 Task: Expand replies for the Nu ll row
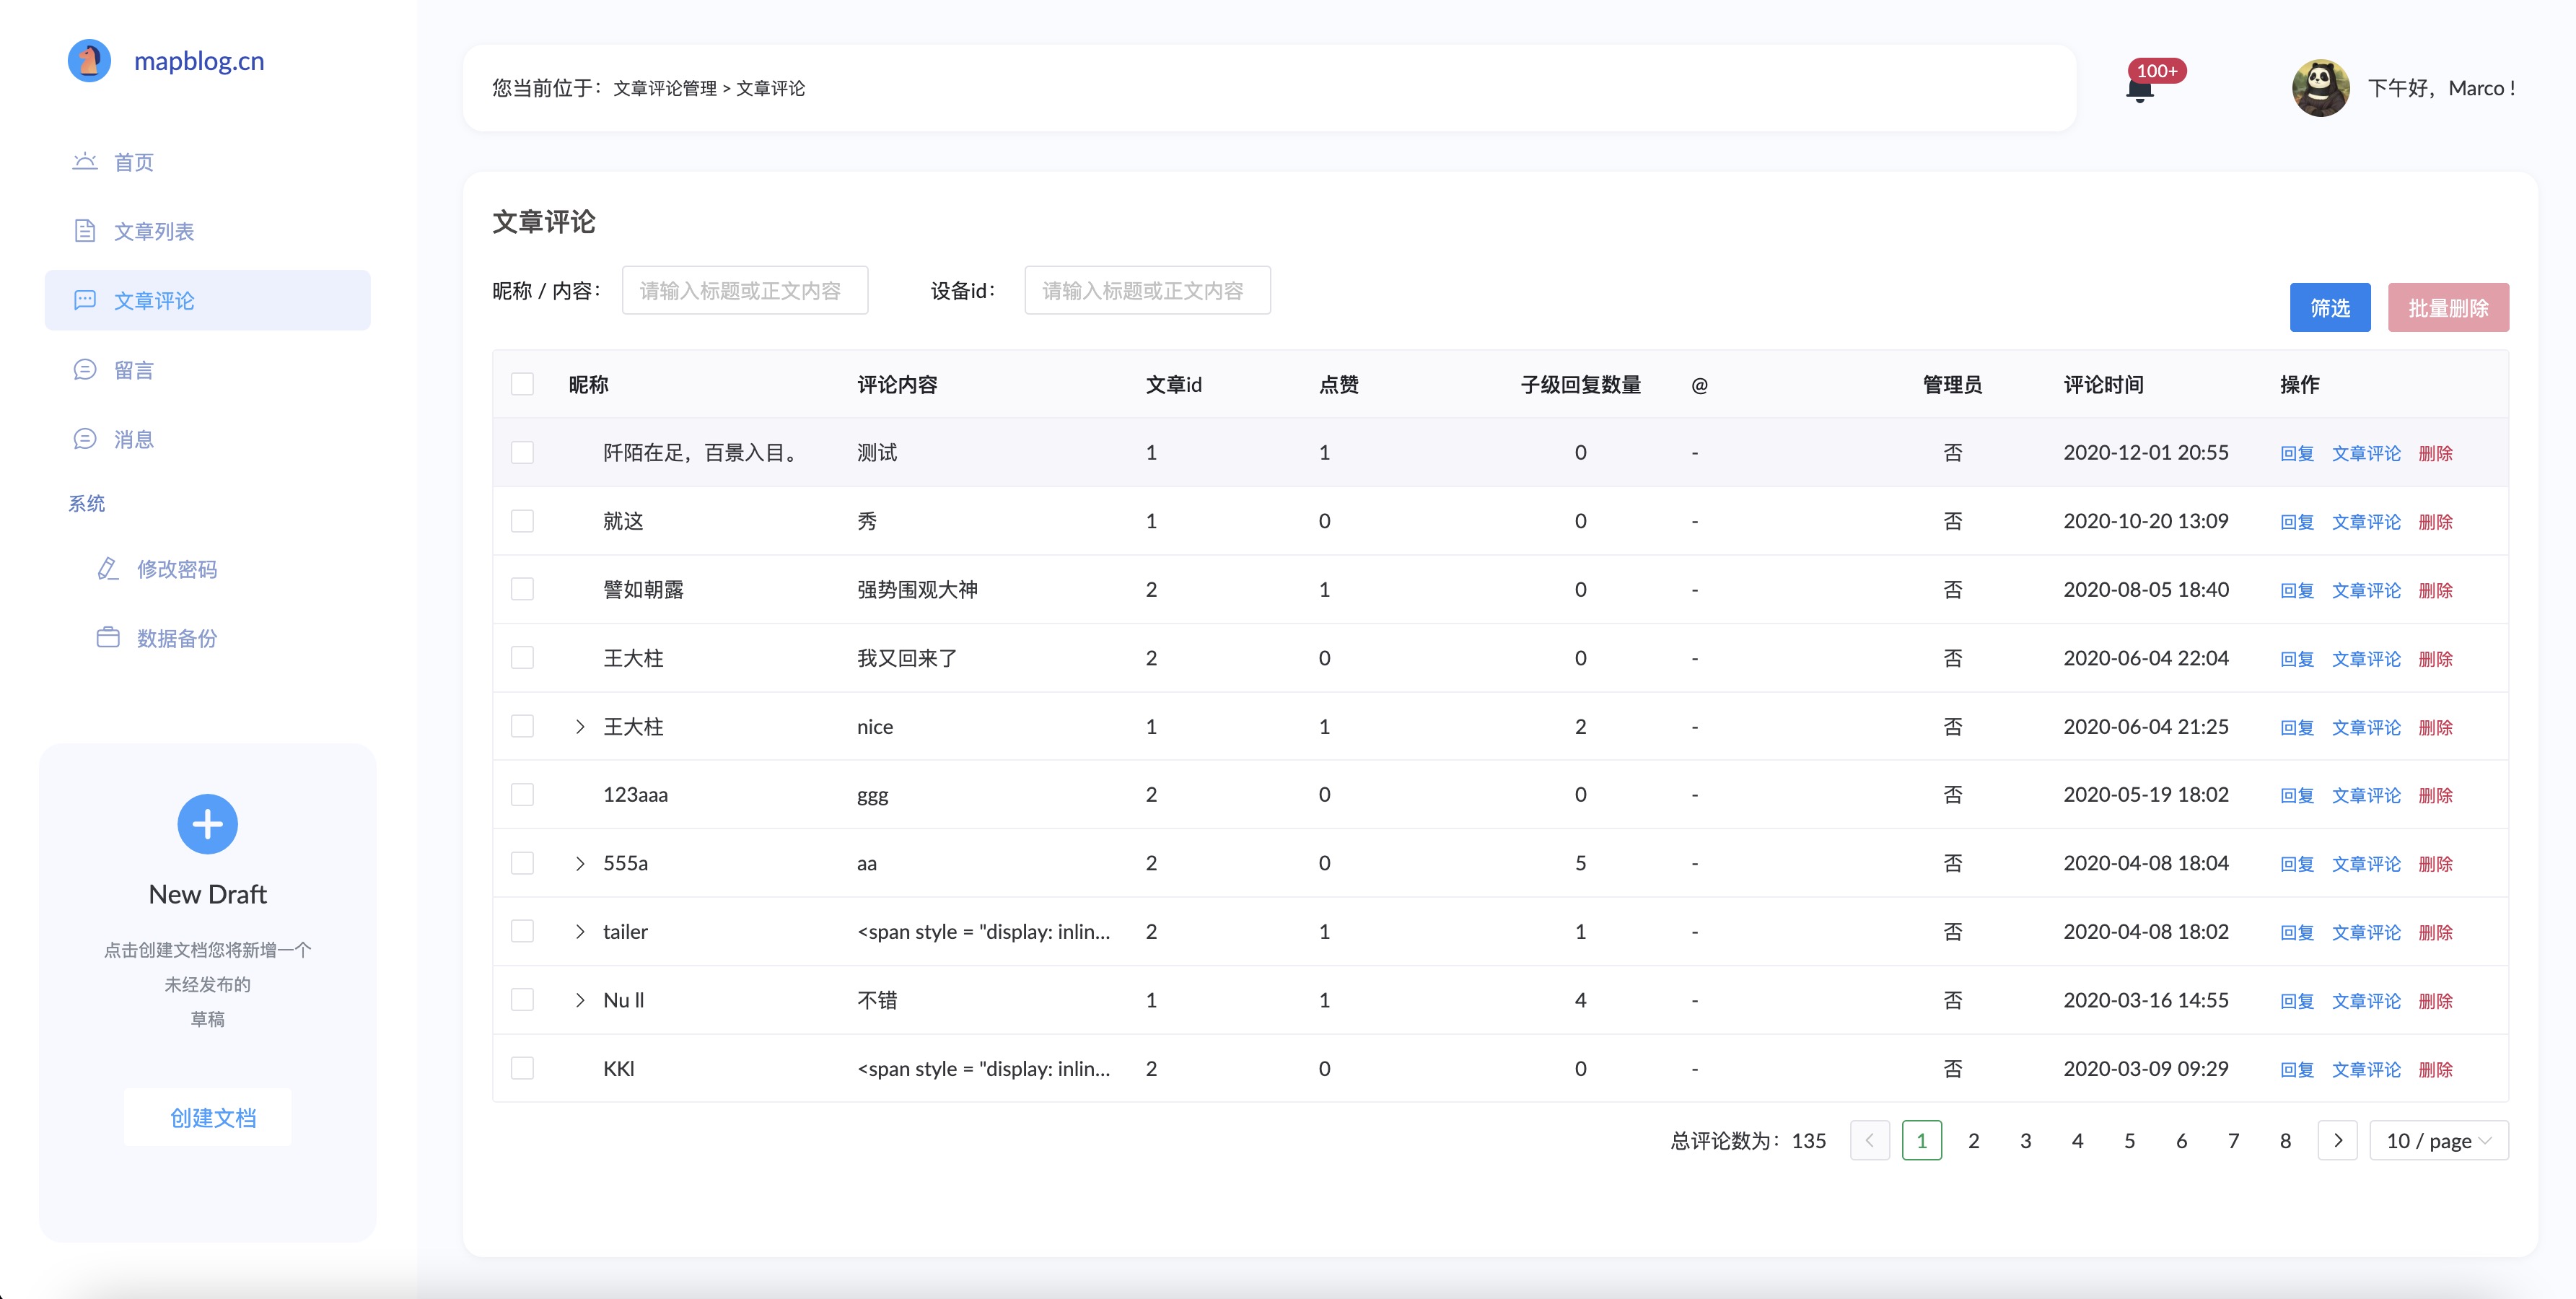(x=580, y=1000)
